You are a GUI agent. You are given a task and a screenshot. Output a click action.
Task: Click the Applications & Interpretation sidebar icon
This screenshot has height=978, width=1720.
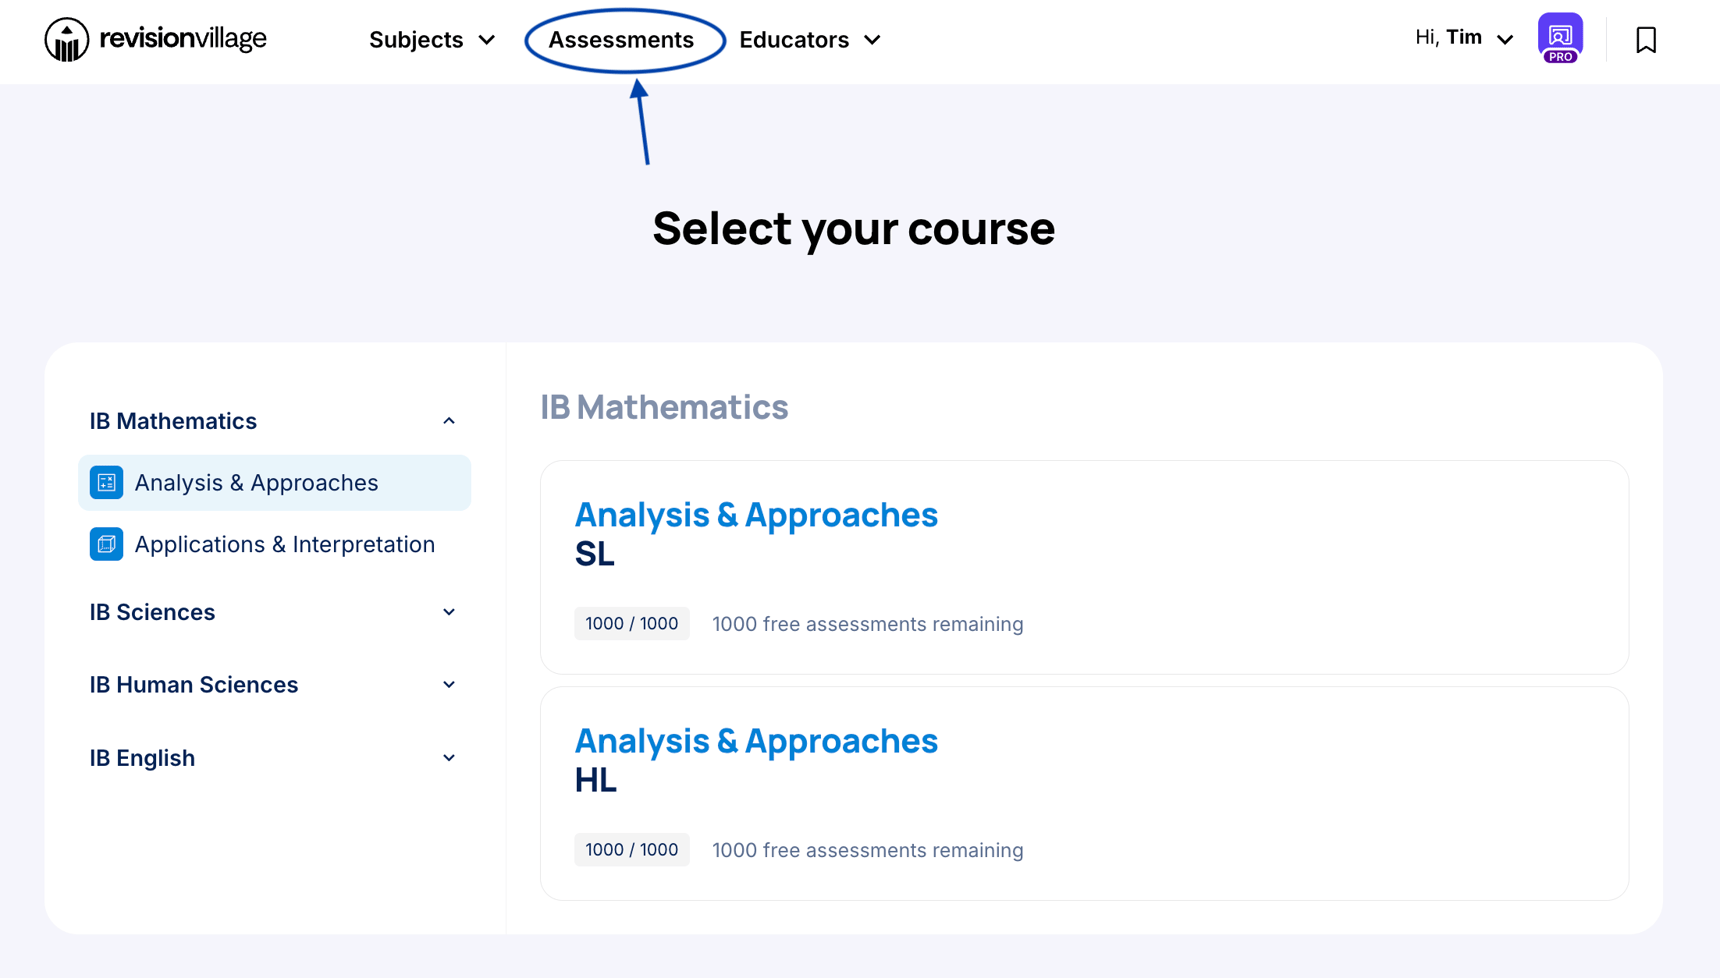(107, 545)
